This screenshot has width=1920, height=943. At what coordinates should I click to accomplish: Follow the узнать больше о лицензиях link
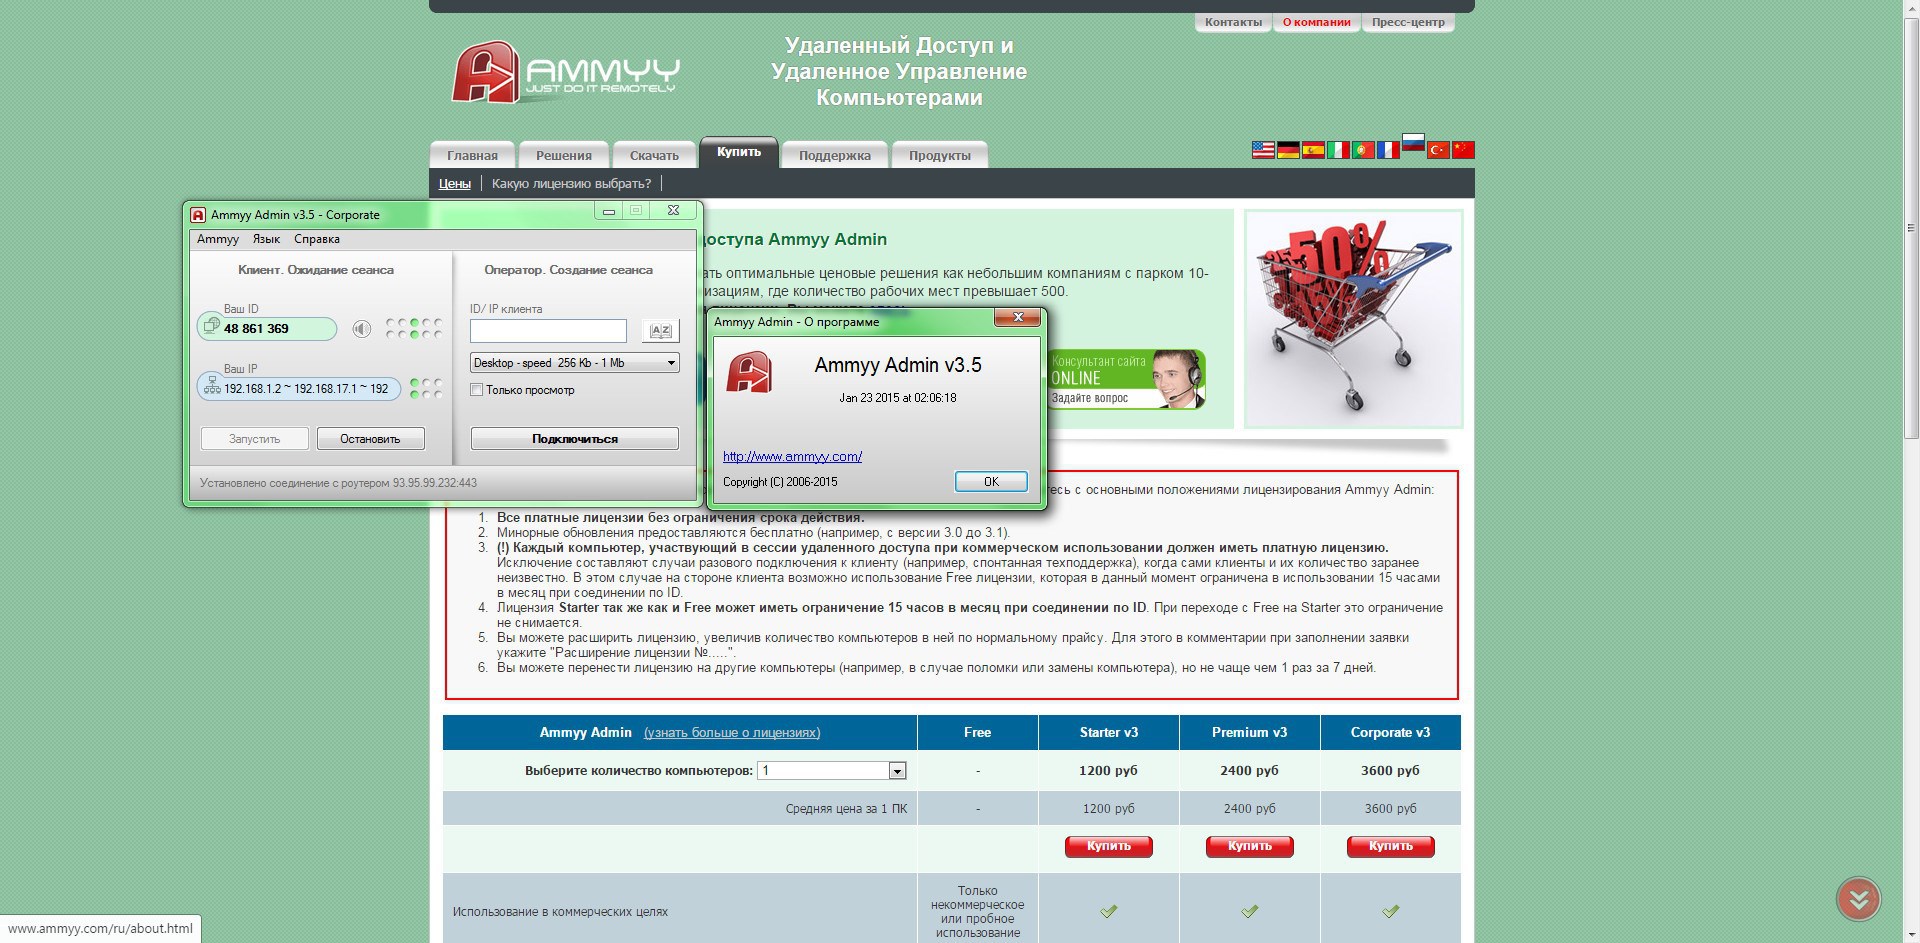pos(732,733)
